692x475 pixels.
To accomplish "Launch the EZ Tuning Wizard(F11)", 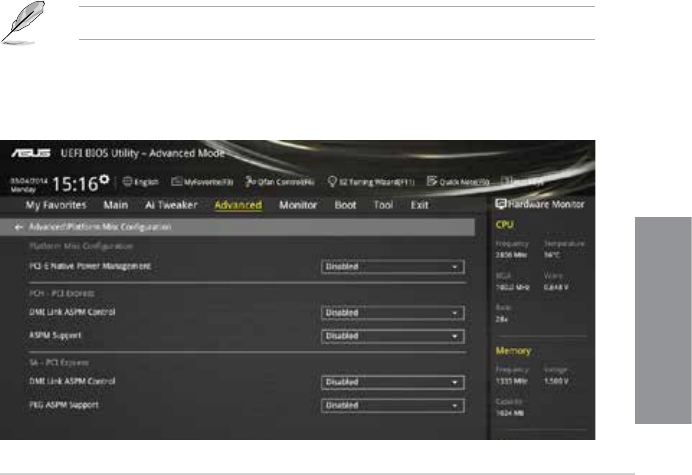I will (x=371, y=182).
